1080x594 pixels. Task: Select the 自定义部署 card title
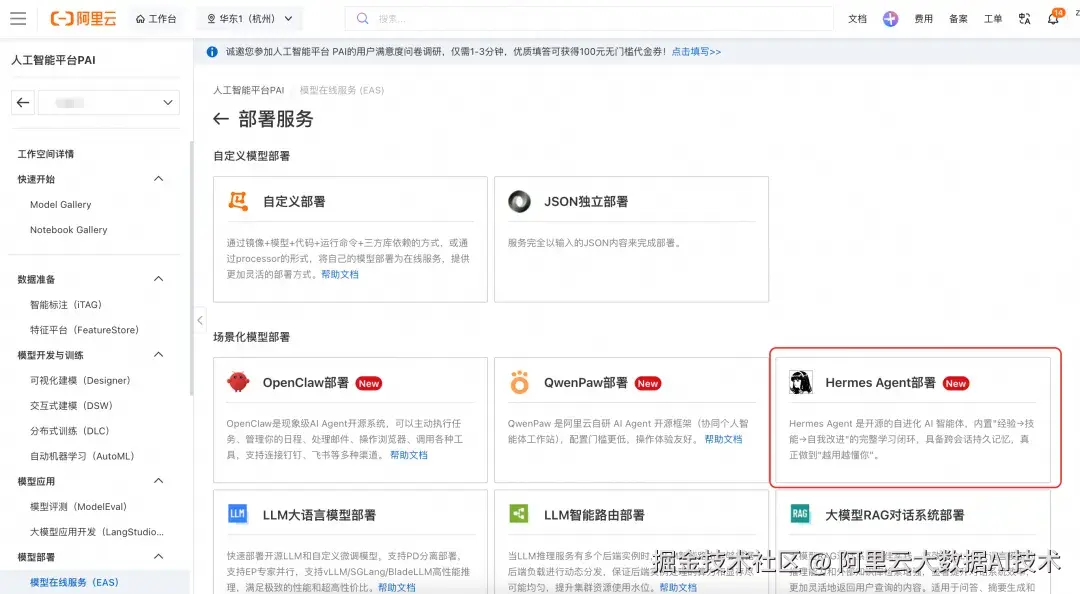(x=294, y=202)
